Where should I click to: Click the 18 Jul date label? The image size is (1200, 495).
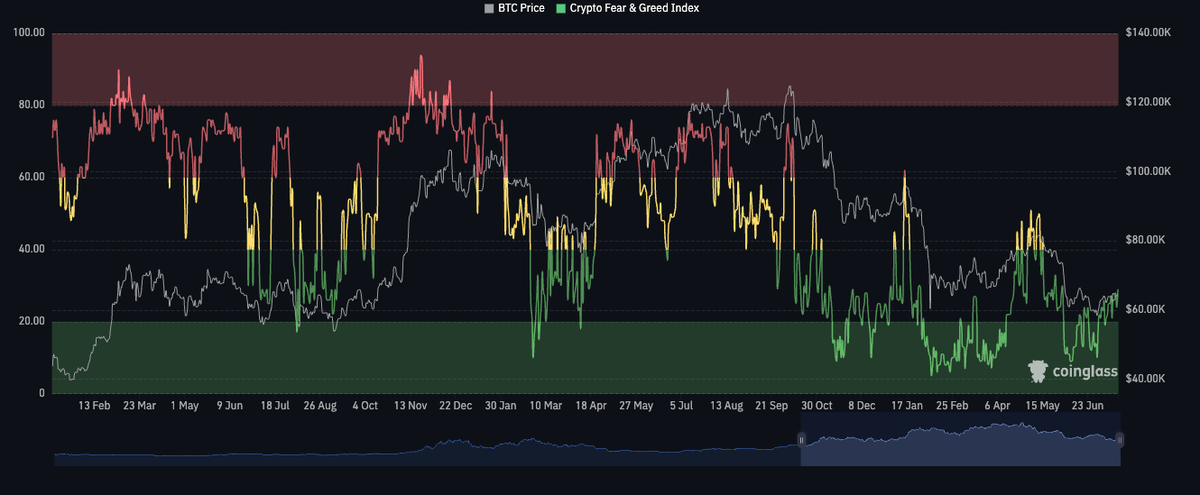tap(275, 406)
